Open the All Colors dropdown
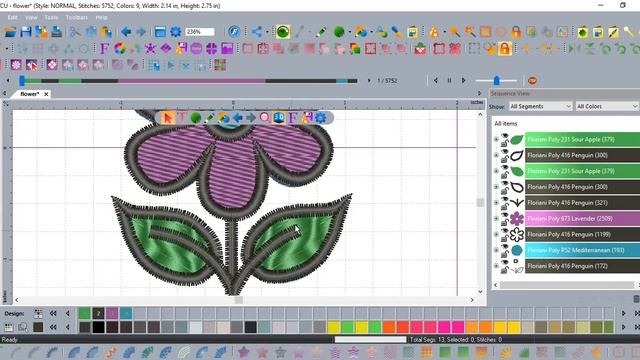This screenshot has height=360, width=640. pos(607,106)
